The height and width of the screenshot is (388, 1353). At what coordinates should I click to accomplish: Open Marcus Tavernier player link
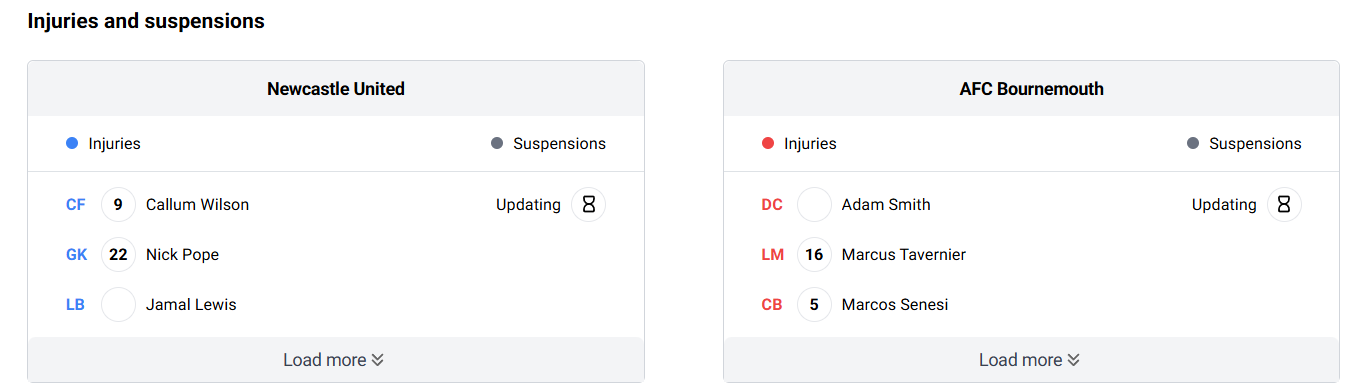(904, 254)
